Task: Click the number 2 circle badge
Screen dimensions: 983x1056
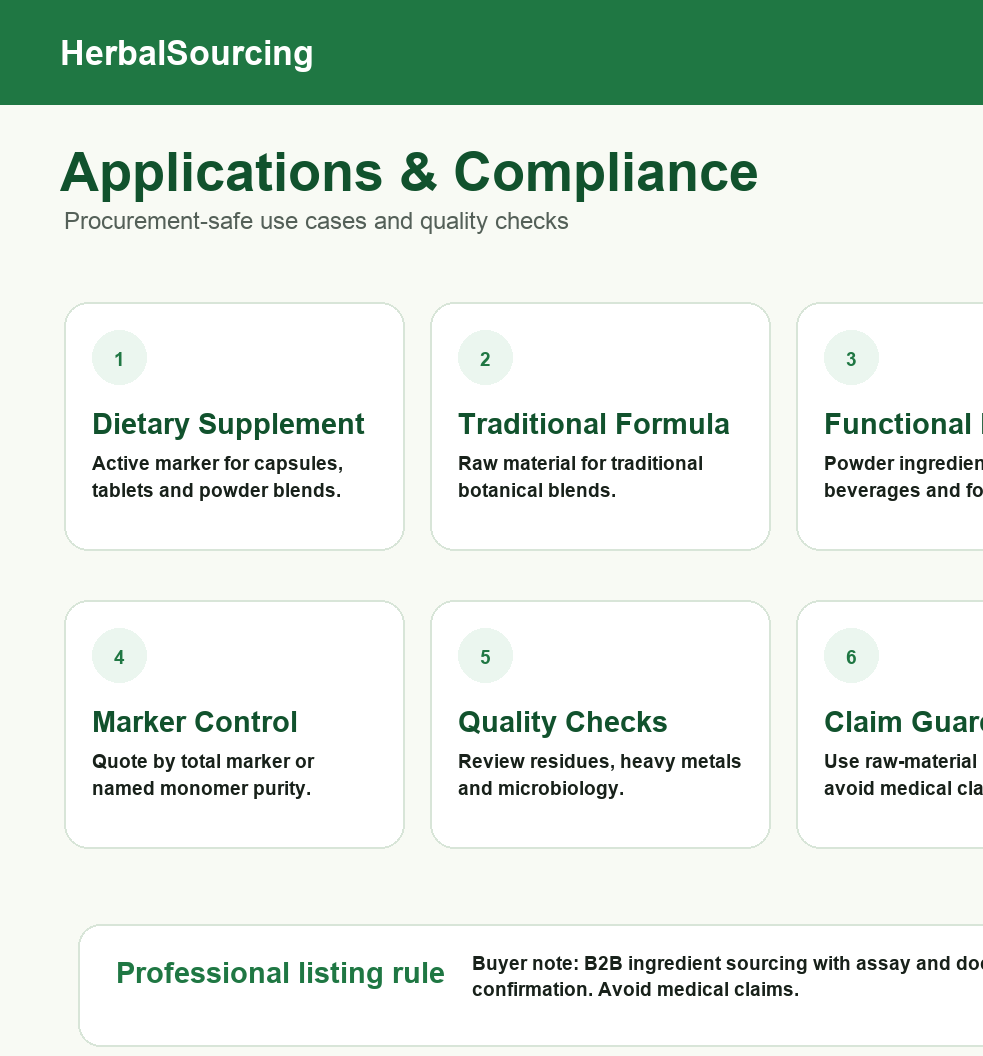Action: click(485, 358)
